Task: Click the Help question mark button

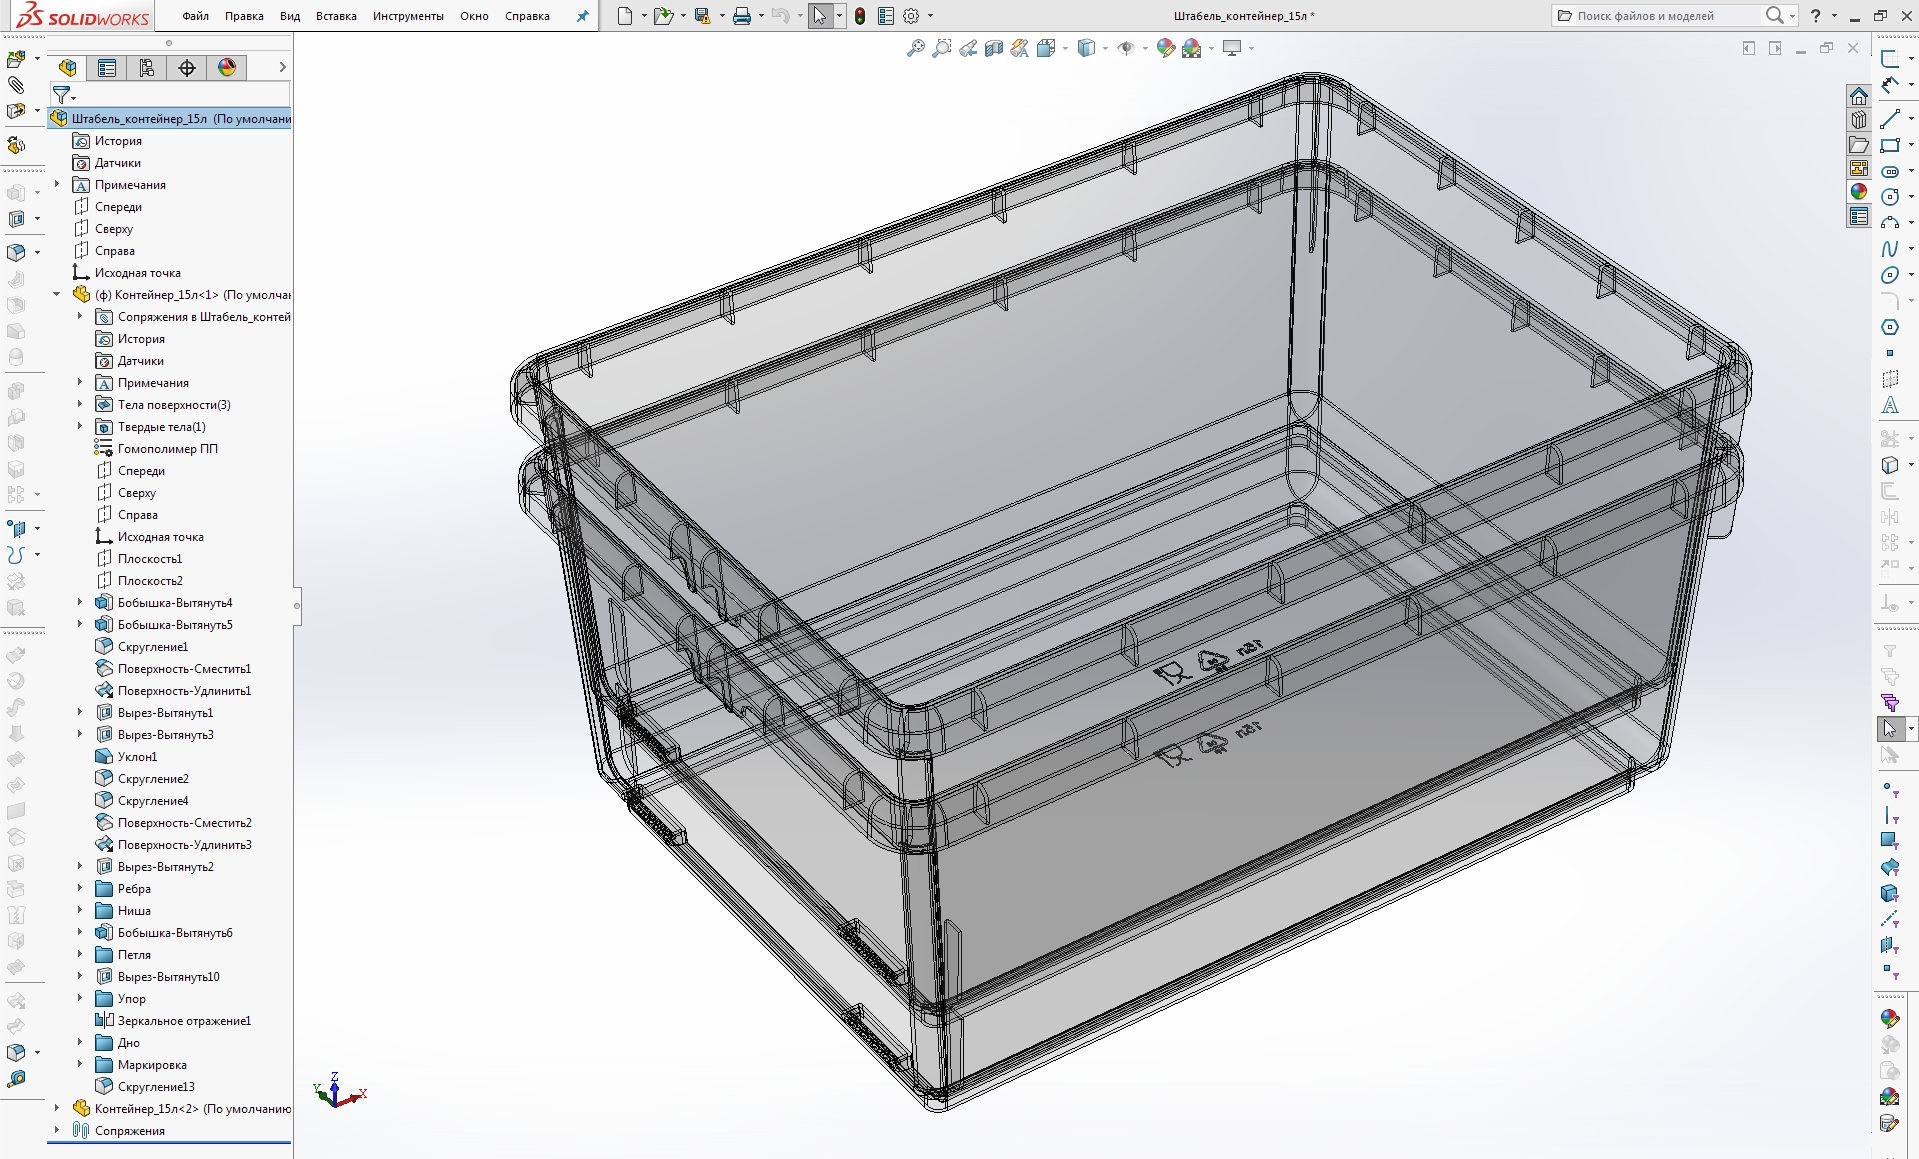Action: click(x=1815, y=16)
